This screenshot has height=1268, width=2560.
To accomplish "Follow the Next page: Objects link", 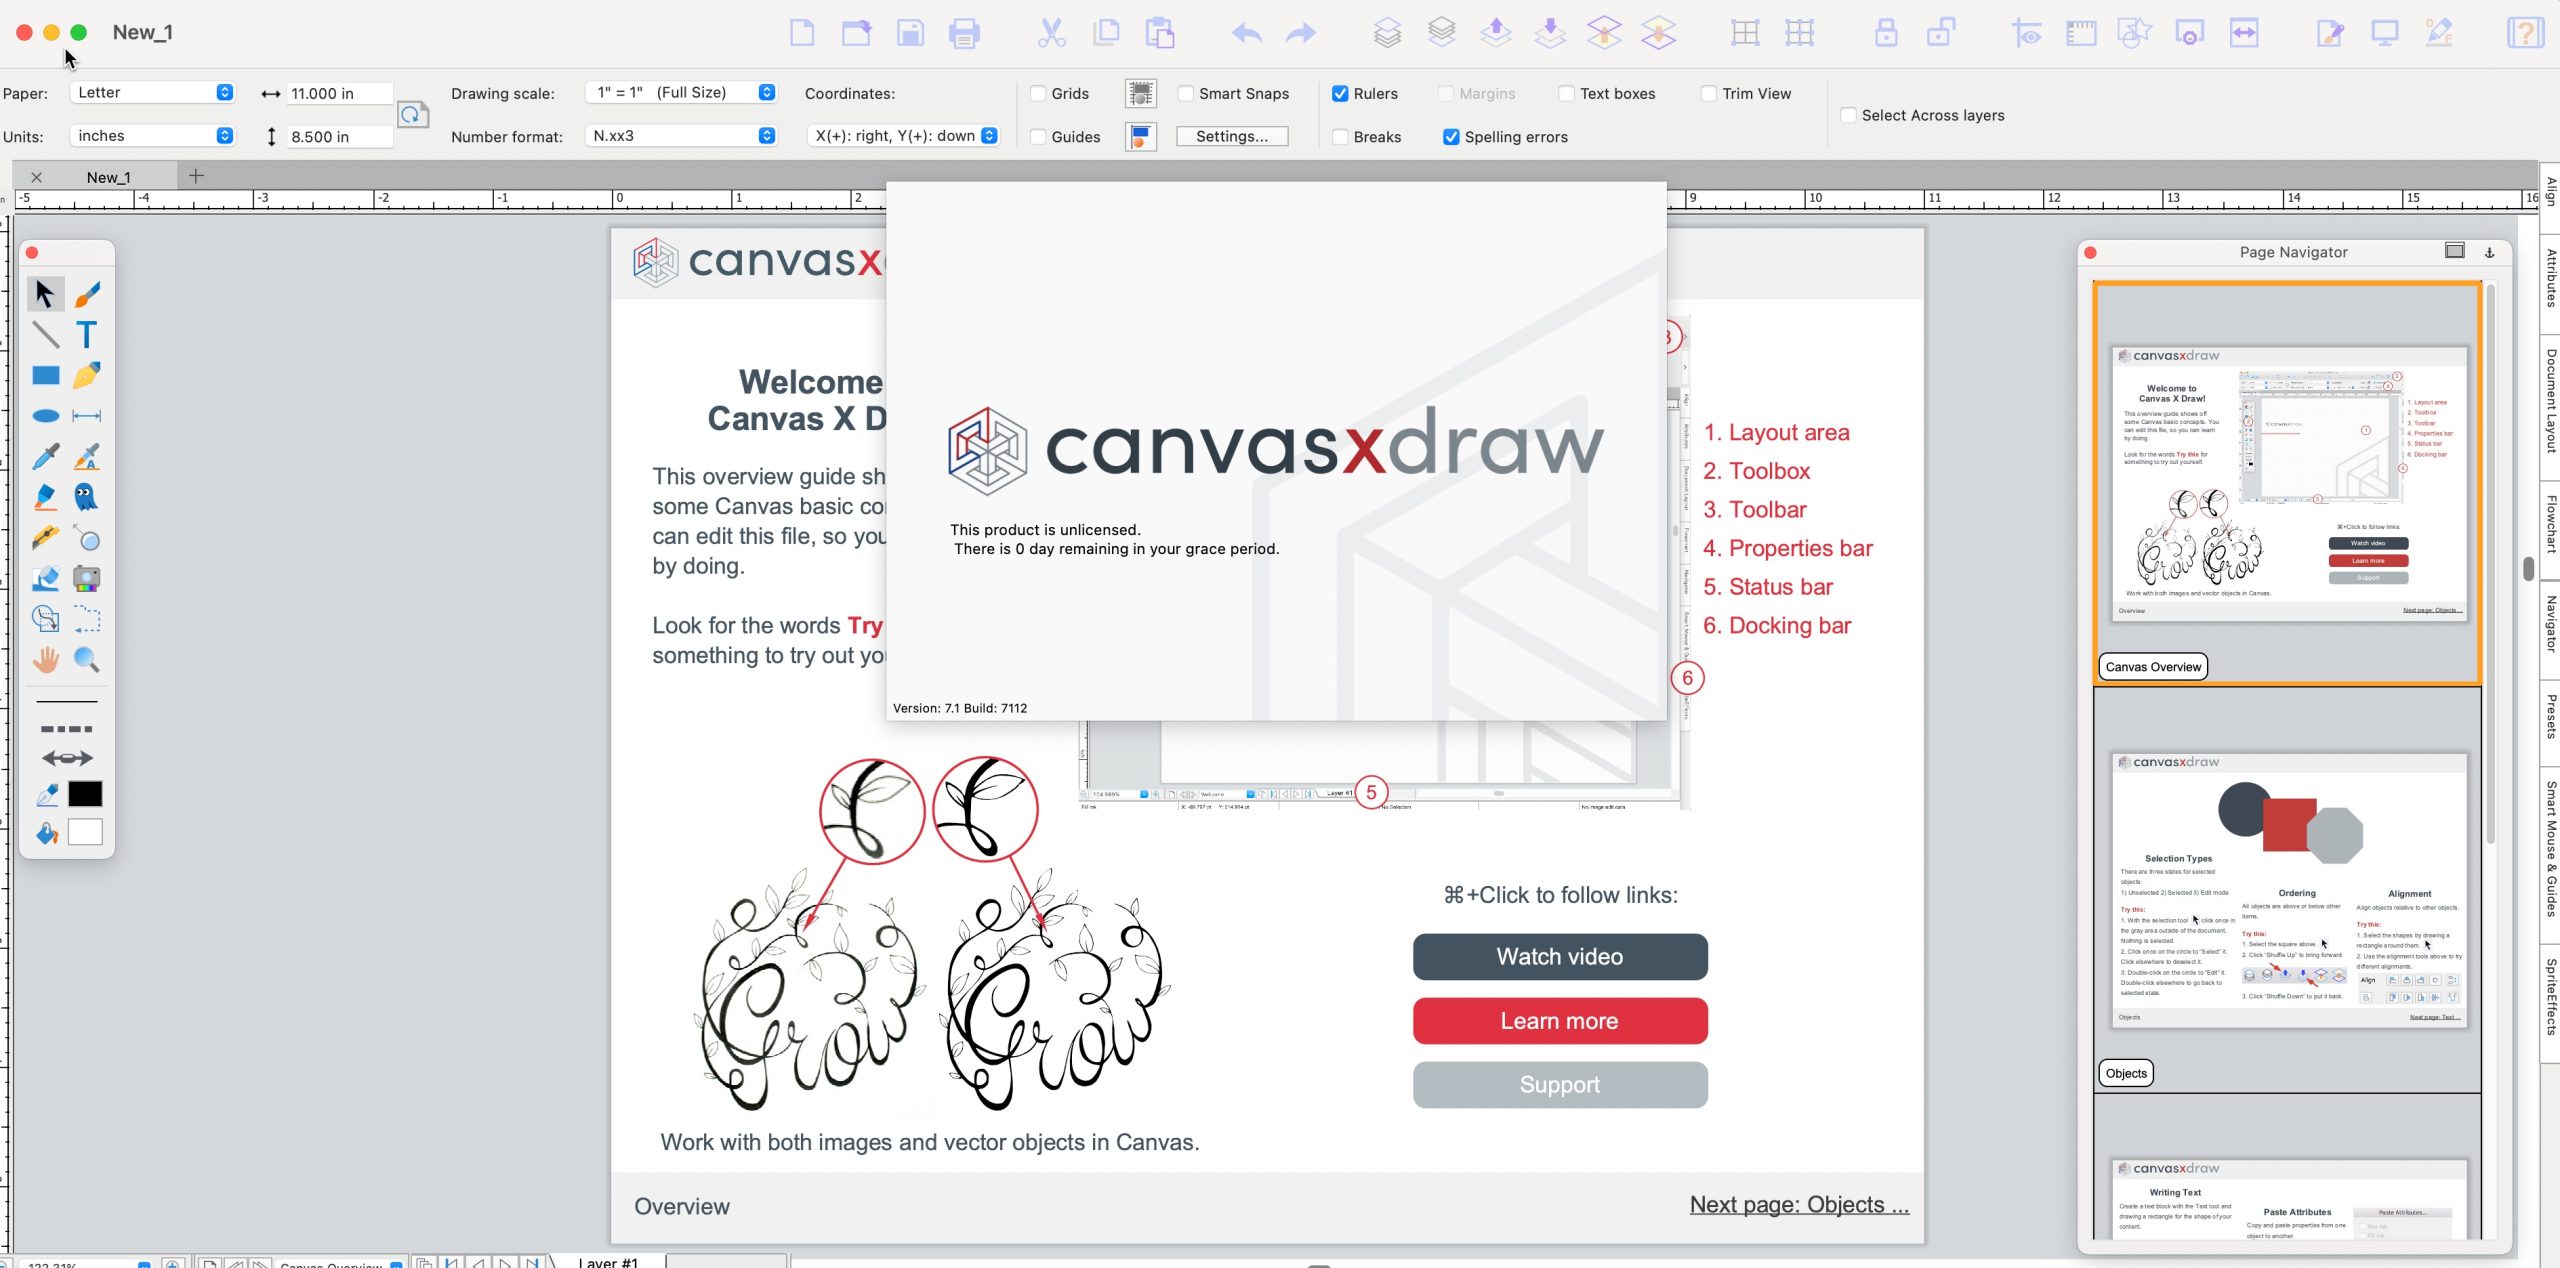I will [1799, 1205].
